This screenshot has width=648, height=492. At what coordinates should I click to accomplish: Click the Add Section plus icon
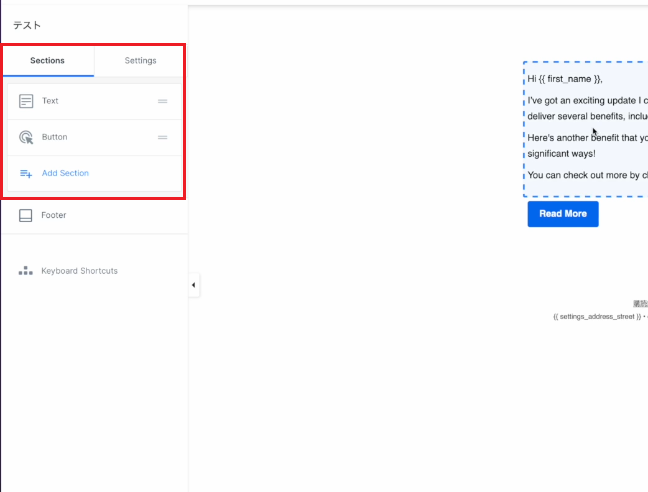(26, 174)
